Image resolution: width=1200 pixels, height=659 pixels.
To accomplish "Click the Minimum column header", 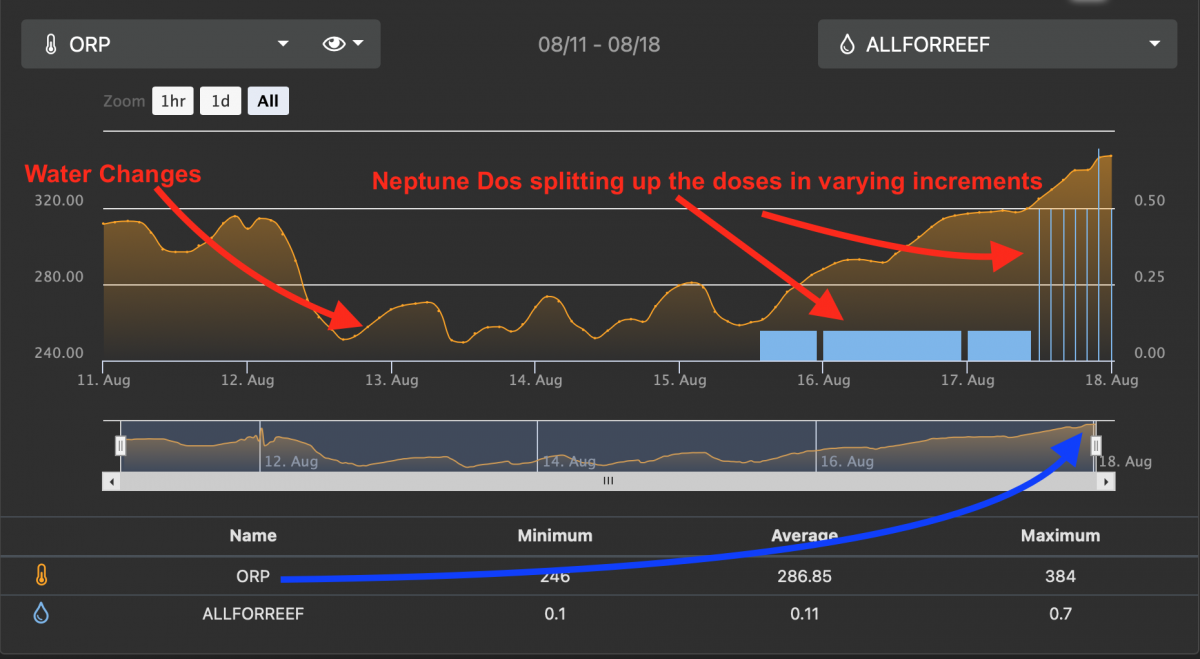I will pos(555,536).
